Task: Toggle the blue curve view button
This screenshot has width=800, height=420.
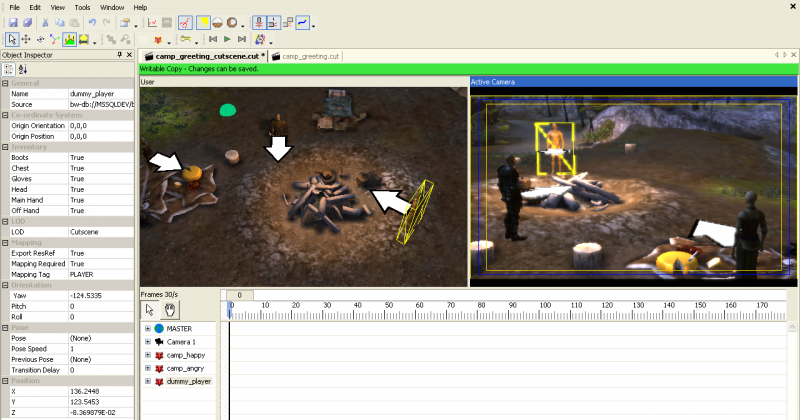Action: pyautogui.click(x=302, y=22)
